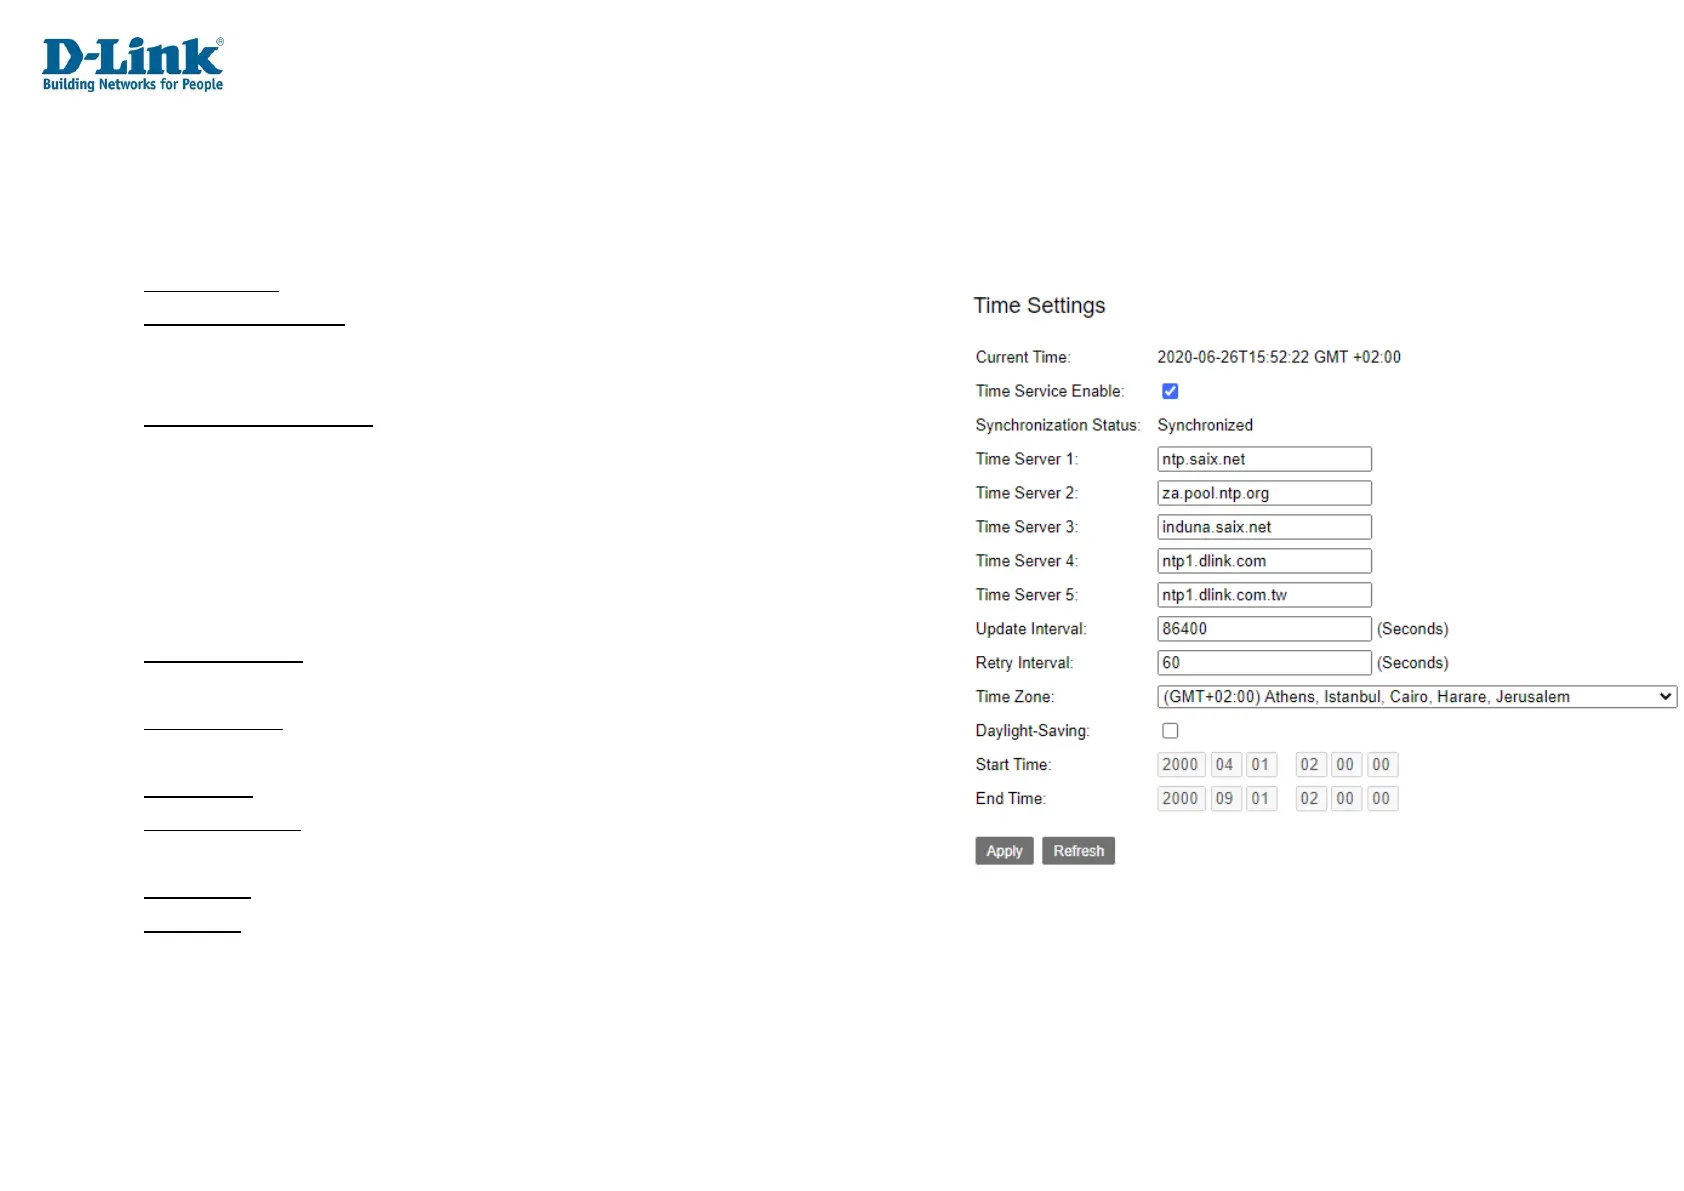Focus the Time Server 3 field
This screenshot has width=1684, height=1191.
click(x=1264, y=527)
